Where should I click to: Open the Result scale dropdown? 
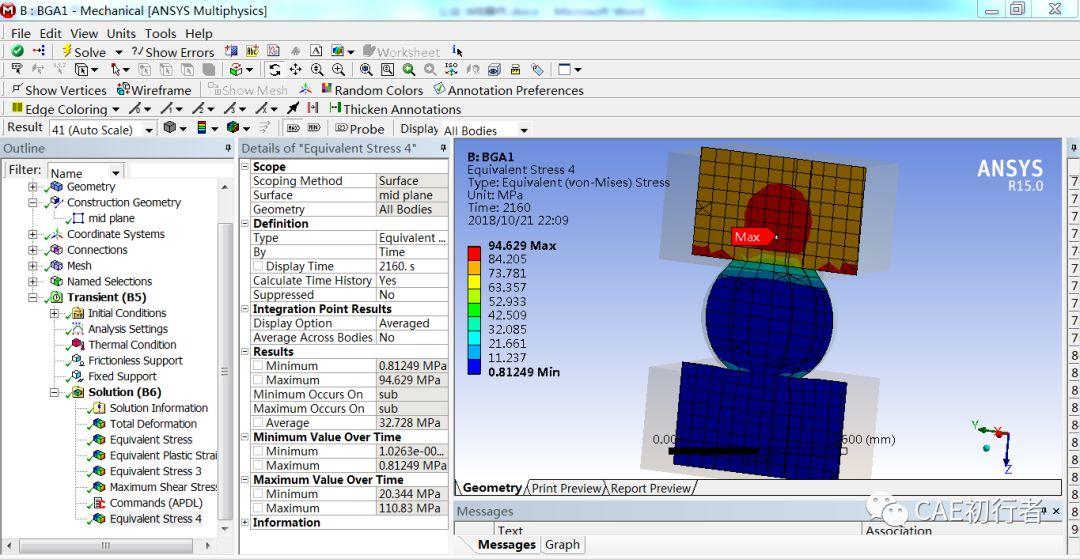149,129
